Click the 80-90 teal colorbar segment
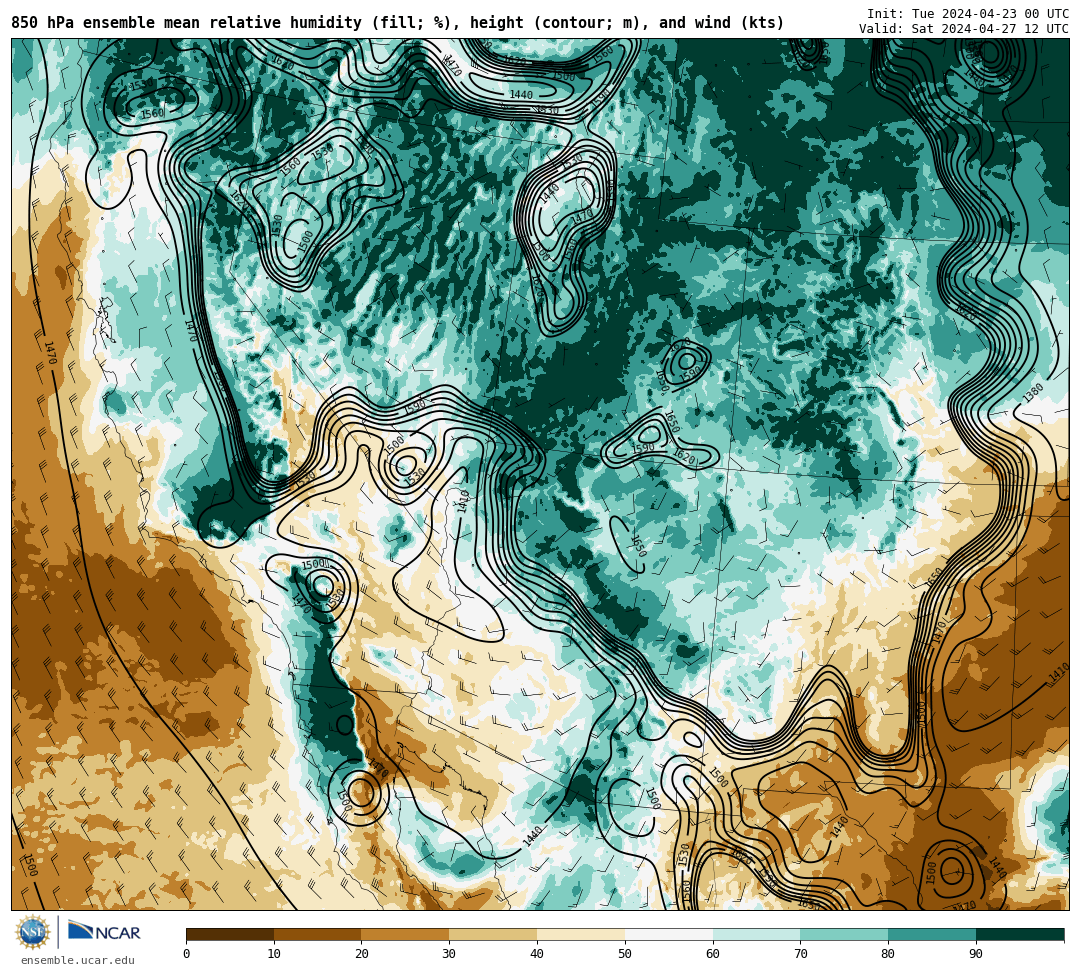The height and width of the screenshot is (973, 1080). click(932, 934)
